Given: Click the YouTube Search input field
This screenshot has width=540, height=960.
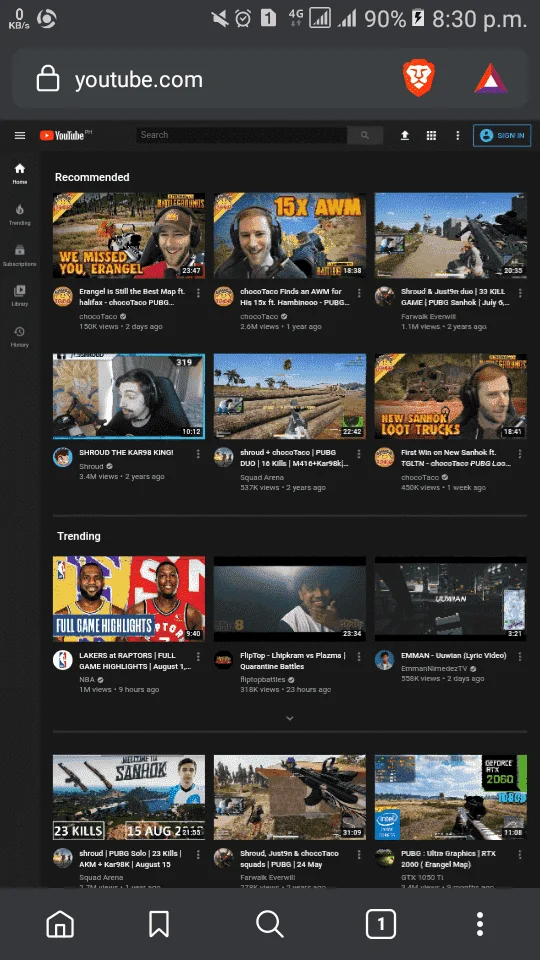Looking at the screenshot, I should (241, 135).
